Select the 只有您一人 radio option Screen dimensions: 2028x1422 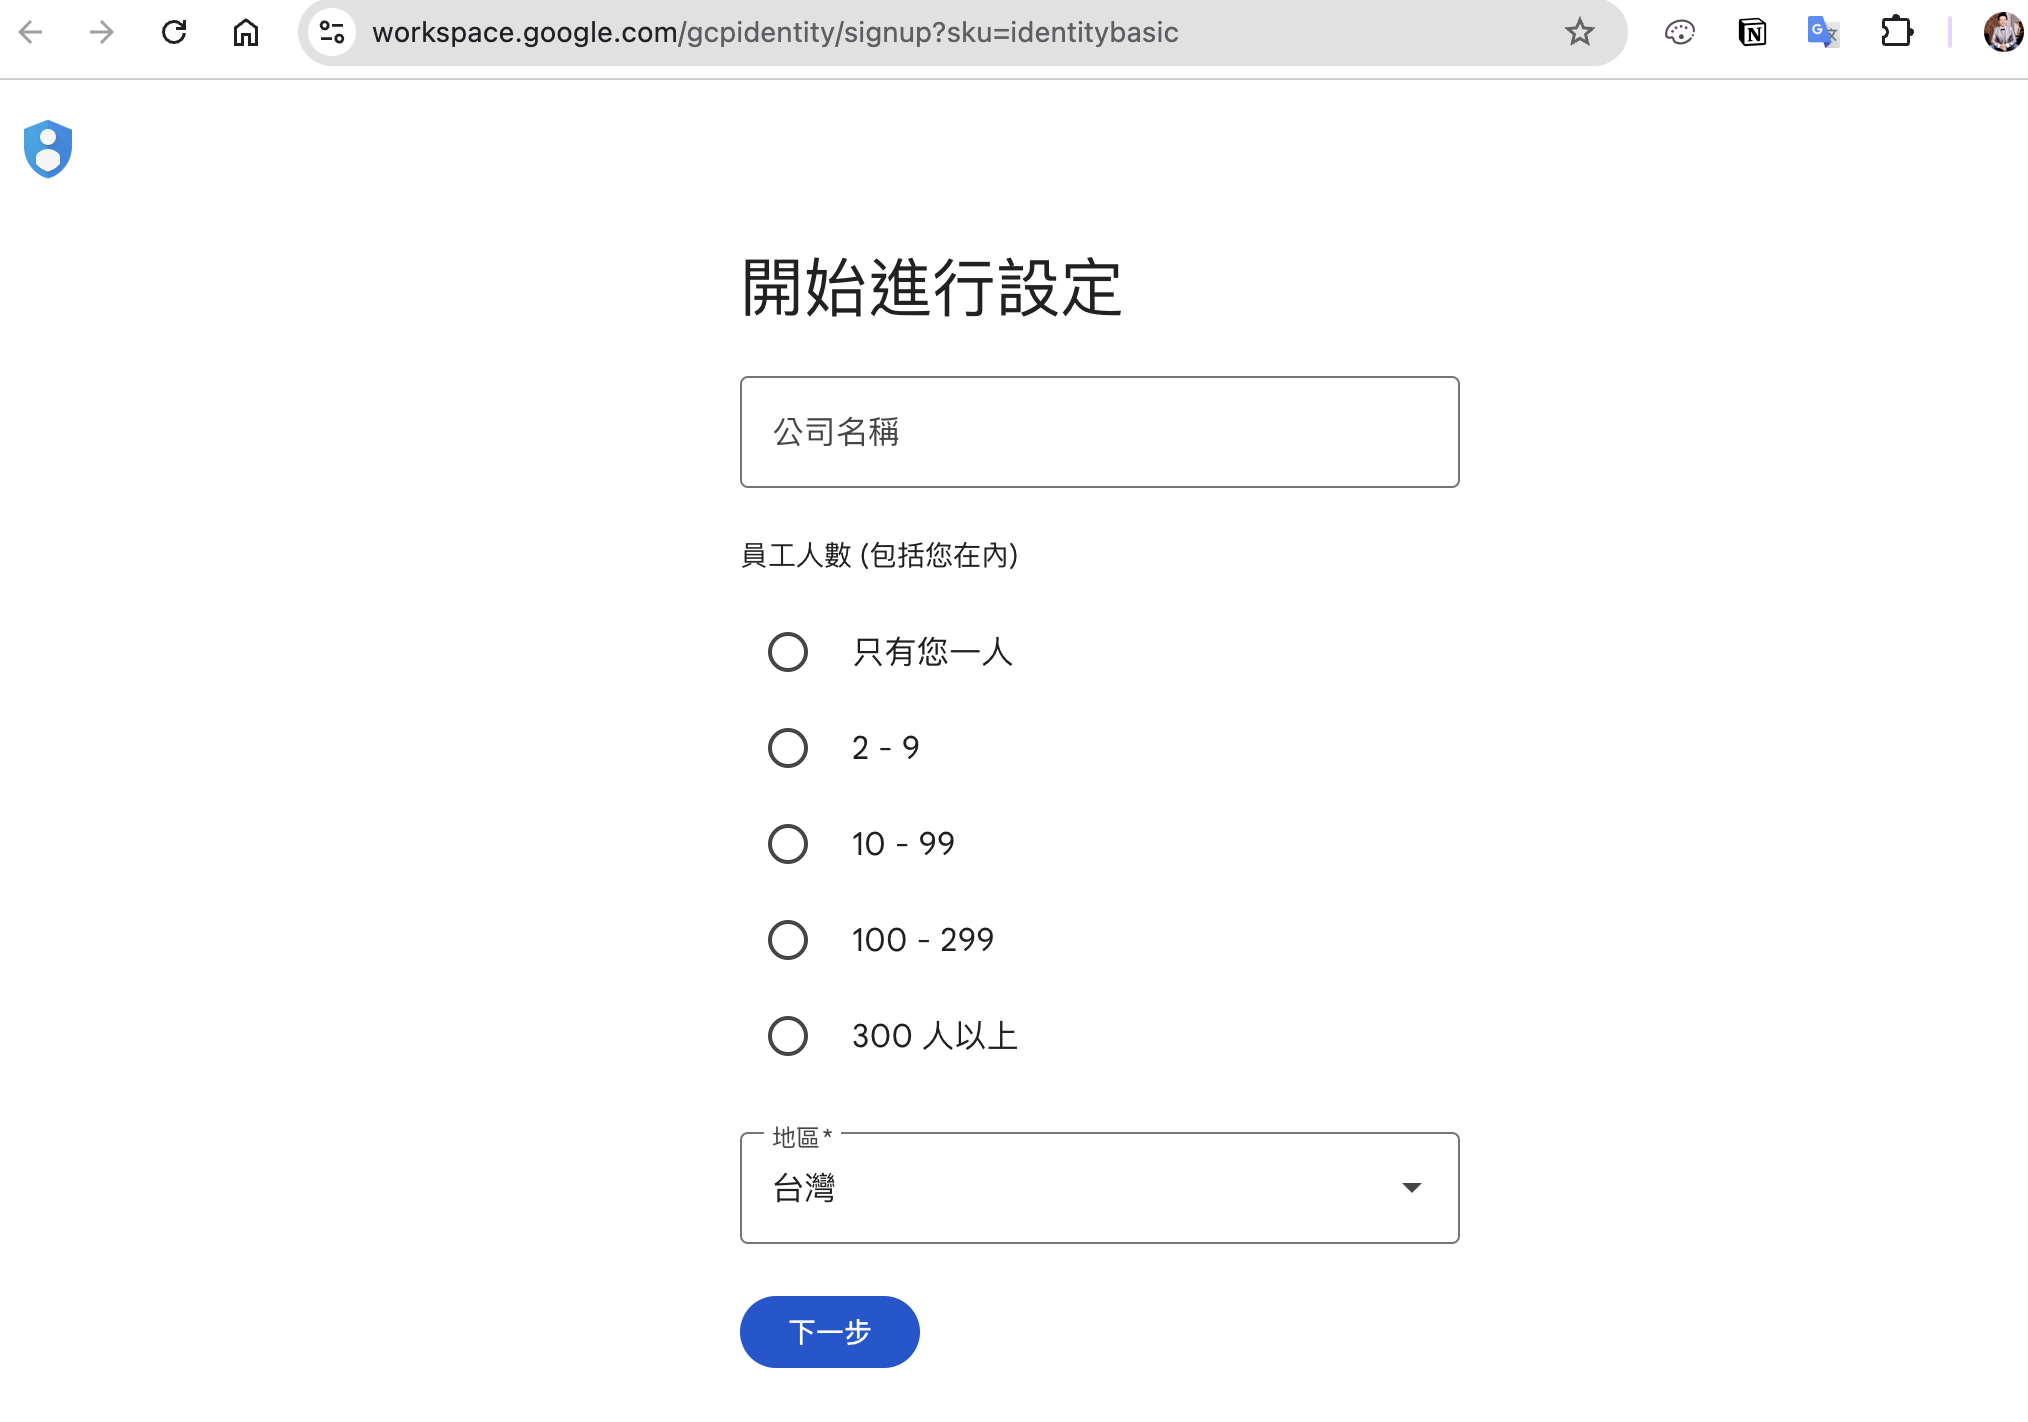tap(788, 652)
